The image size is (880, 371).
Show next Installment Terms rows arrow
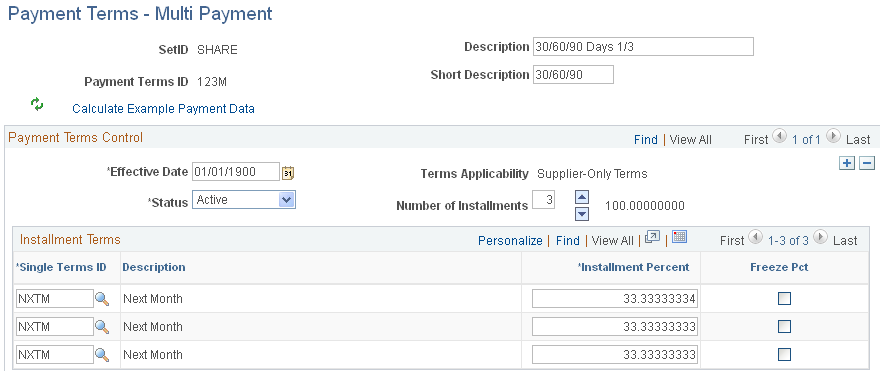(821, 237)
